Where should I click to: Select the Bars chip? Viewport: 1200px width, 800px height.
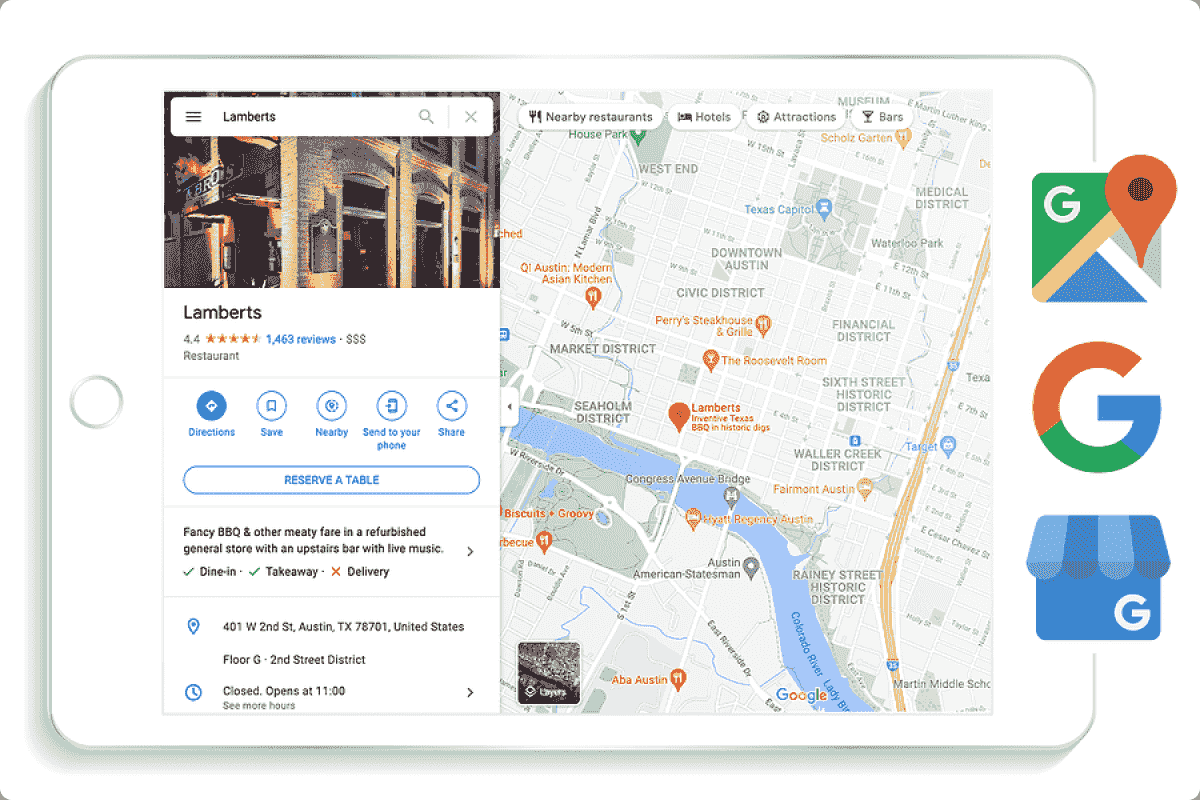click(x=882, y=117)
